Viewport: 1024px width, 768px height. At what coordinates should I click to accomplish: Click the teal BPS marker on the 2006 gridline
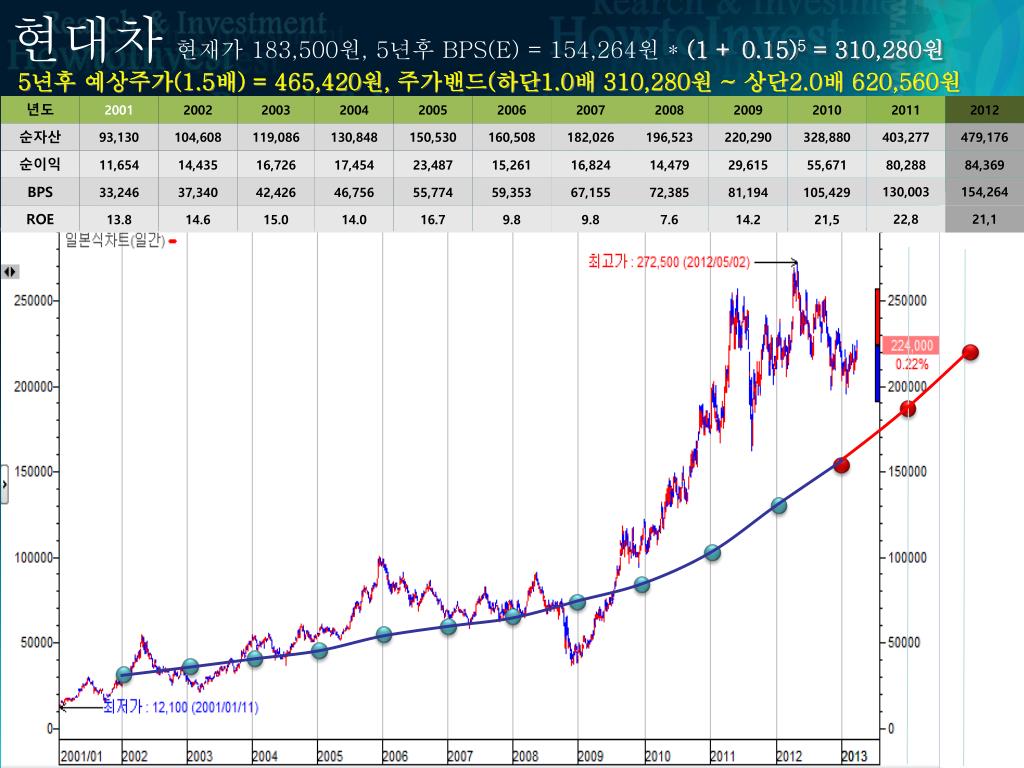tap(384, 634)
